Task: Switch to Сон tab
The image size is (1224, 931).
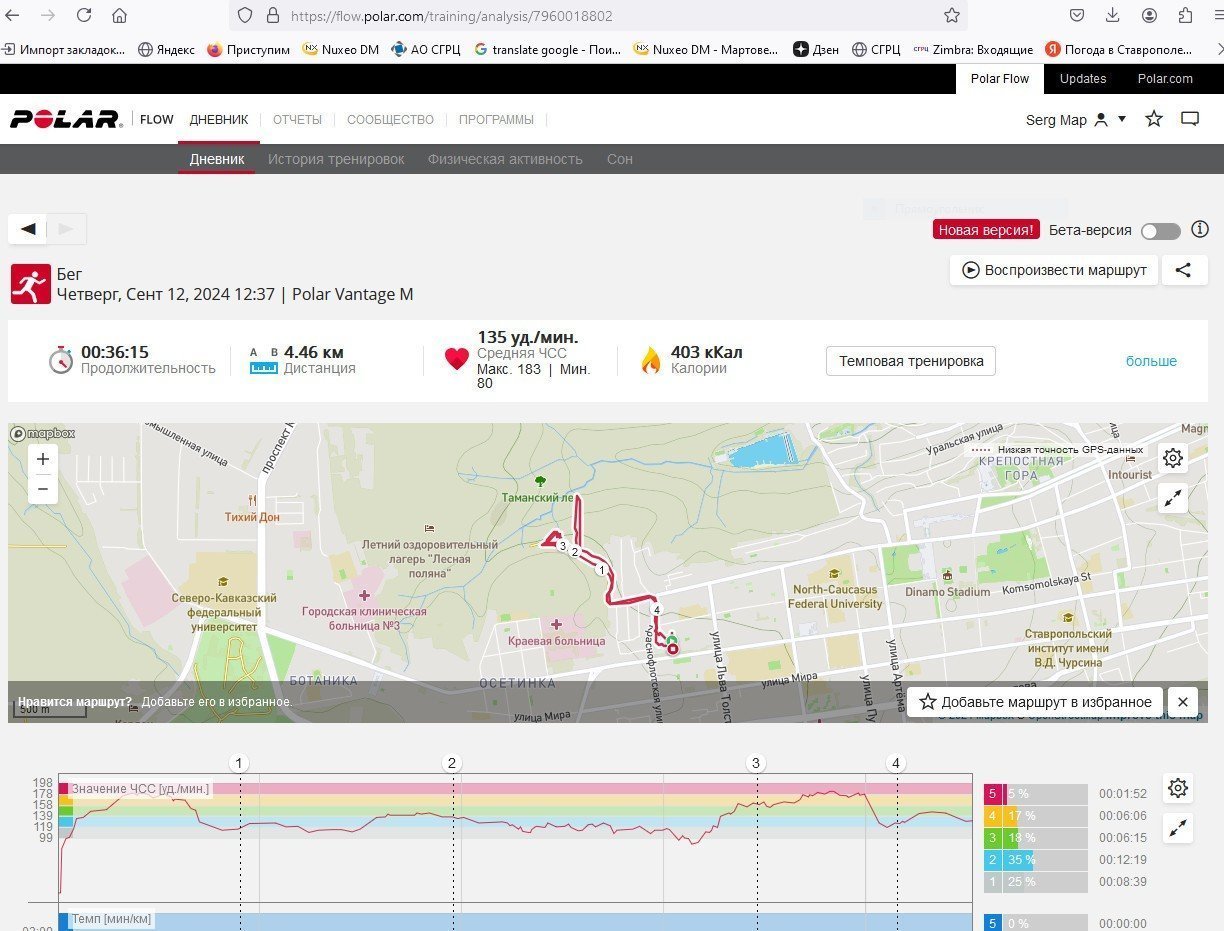Action: pos(619,159)
